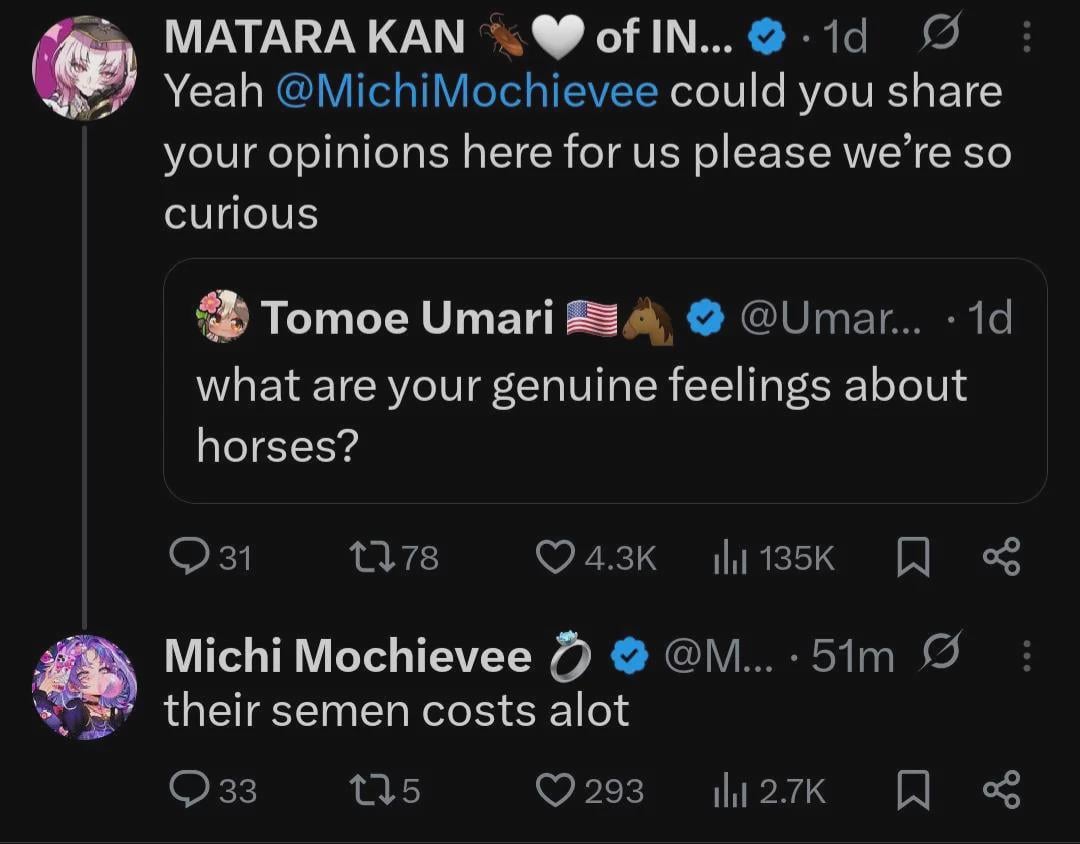
Task: Open more options on Michi's reply
Action: (x=1024, y=656)
